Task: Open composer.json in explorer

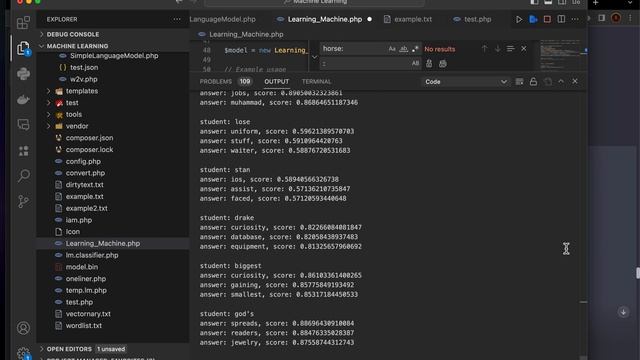Action: (x=89, y=138)
